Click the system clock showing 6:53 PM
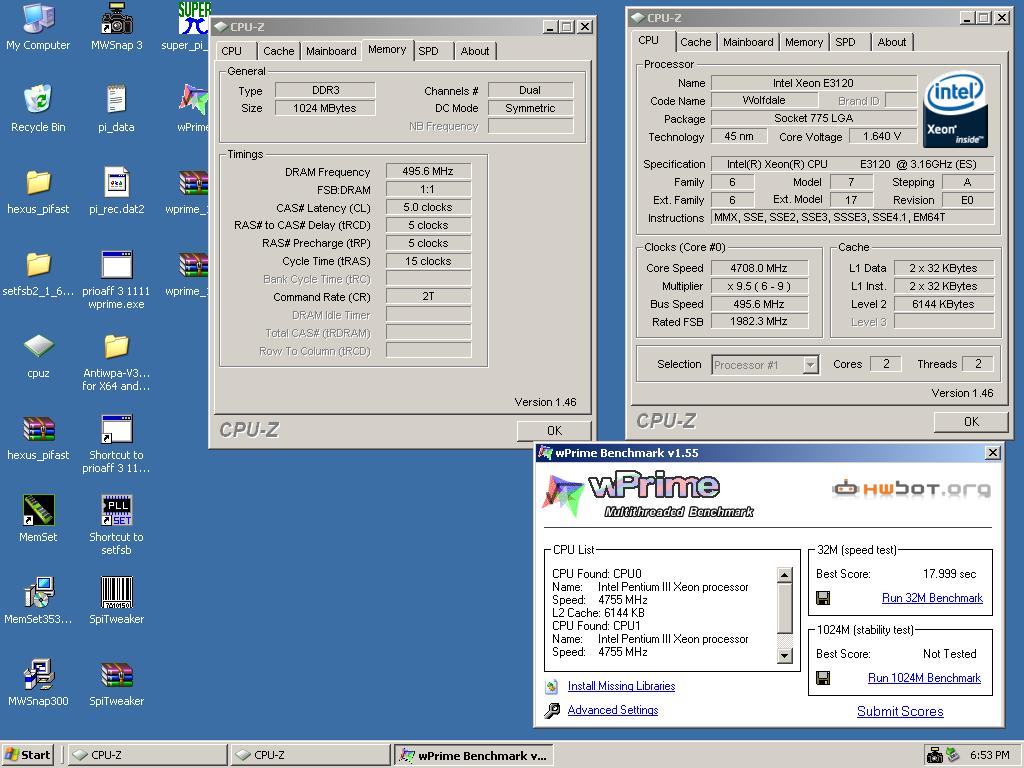 [x=989, y=755]
